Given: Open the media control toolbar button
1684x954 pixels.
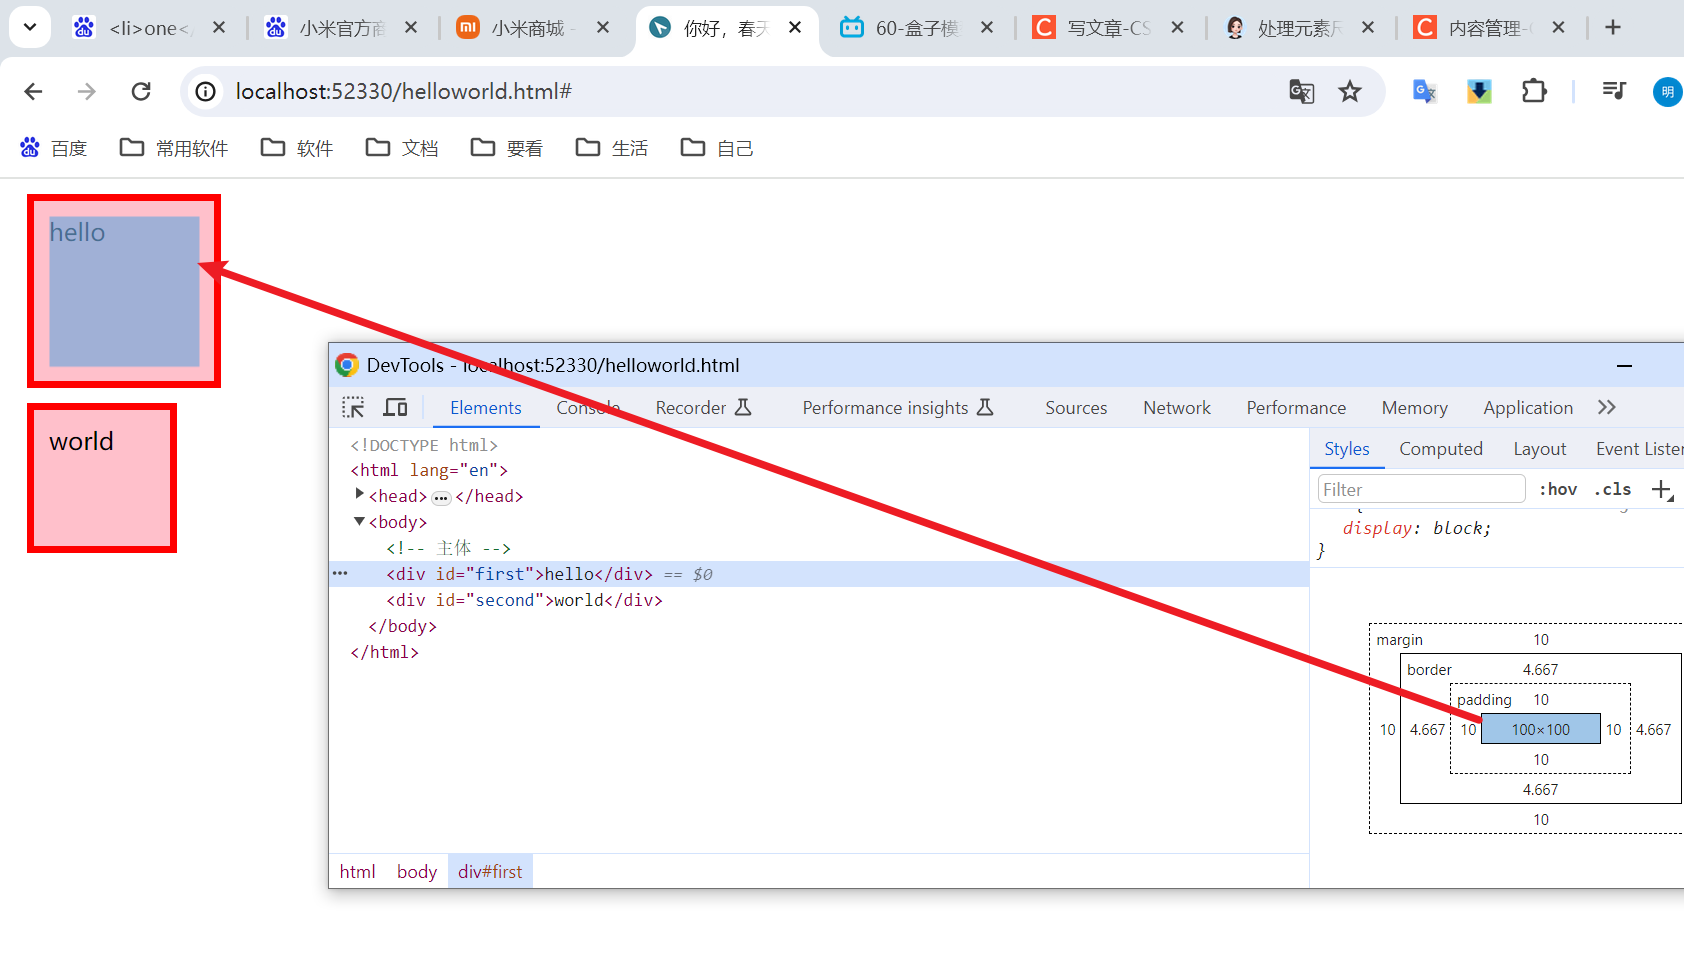Looking at the screenshot, I should pos(1613,92).
